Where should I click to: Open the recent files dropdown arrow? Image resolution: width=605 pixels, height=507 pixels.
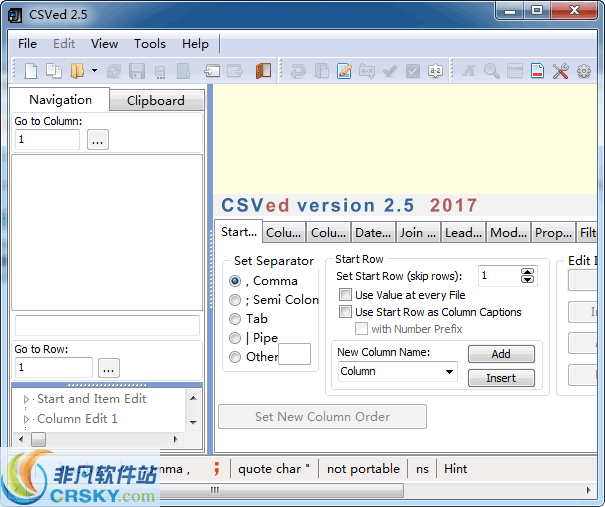pyautogui.click(x=94, y=71)
